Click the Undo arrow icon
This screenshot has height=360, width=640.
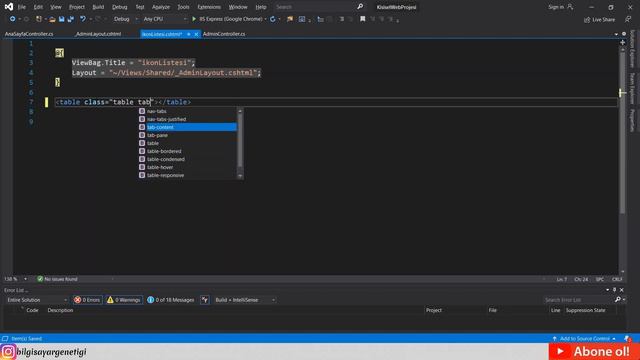pos(83,19)
